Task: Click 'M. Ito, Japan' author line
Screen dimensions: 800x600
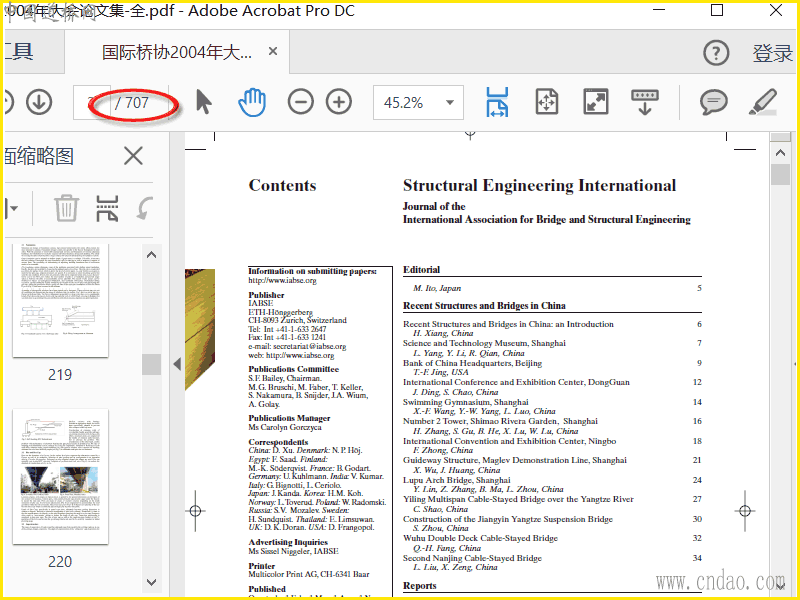Action: click(x=437, y=288)
